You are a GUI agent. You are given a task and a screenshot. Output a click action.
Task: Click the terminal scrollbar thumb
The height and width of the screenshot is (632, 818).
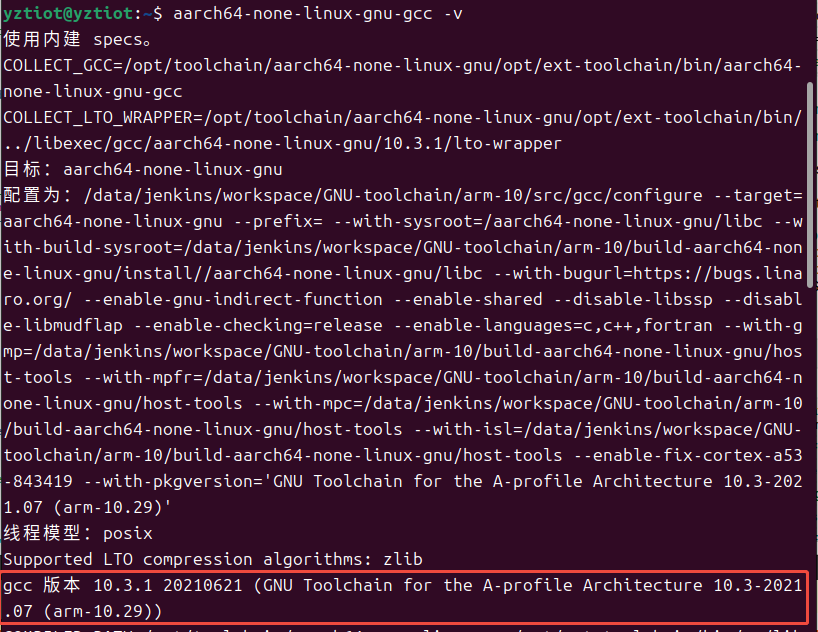click(810, 185)
